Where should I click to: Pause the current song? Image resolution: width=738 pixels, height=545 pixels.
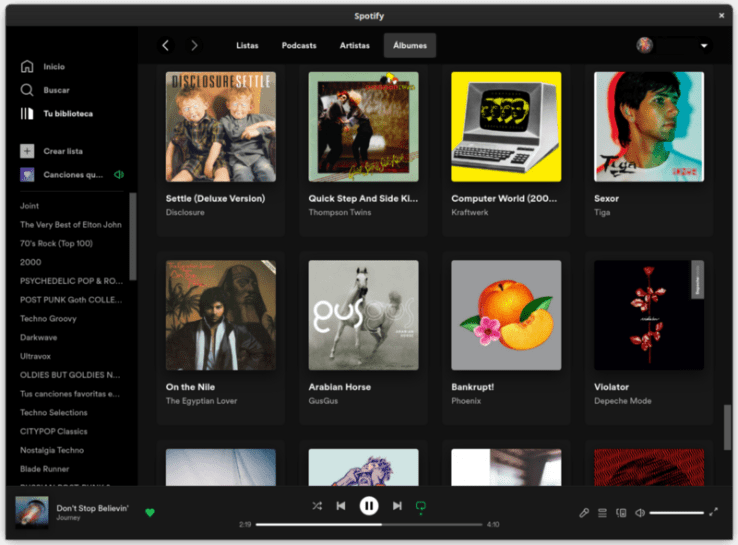[x=369, y=506]
